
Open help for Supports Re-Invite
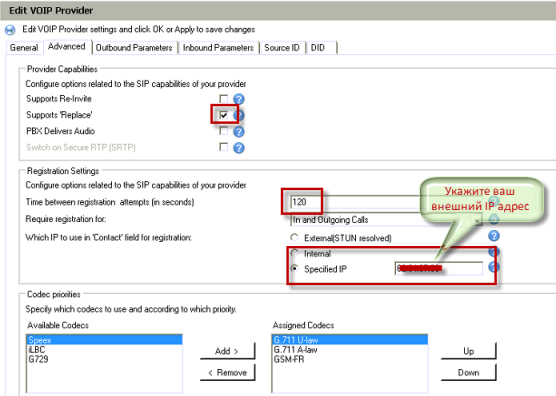coord(239,99)
